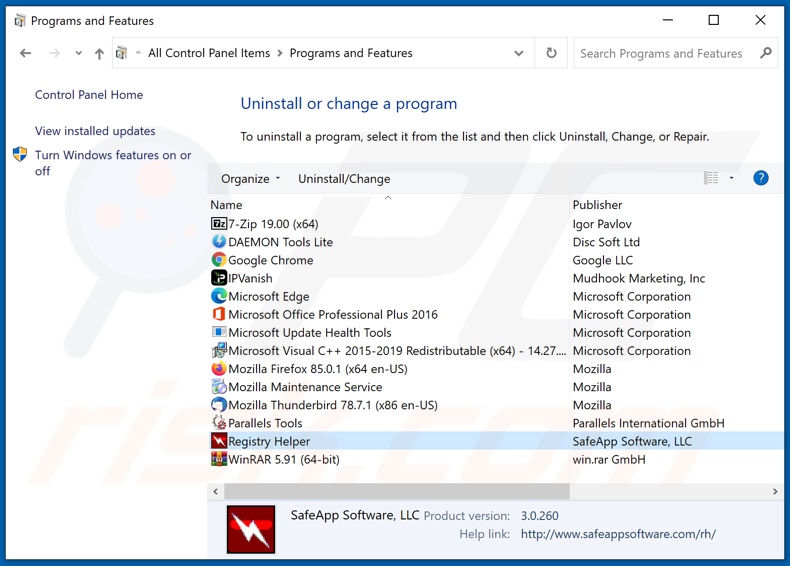Expand the view options dropdown arrow
The image size is (790, 566).
click(732, 178)
